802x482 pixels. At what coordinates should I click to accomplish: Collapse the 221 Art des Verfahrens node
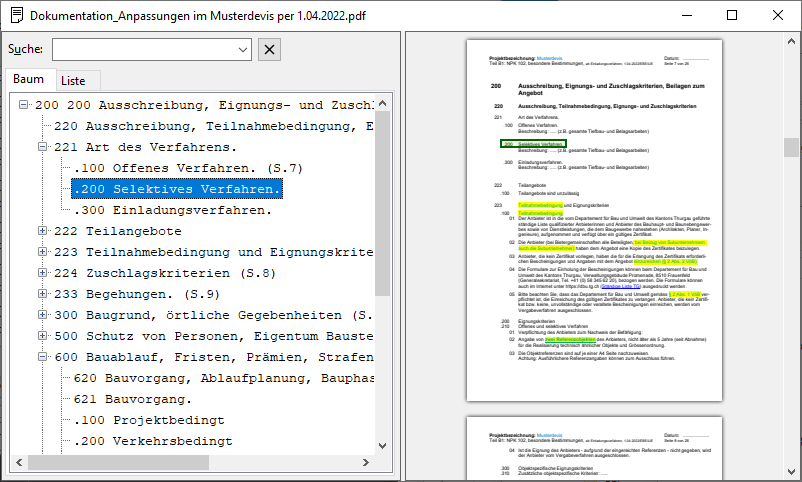[43, 147]
